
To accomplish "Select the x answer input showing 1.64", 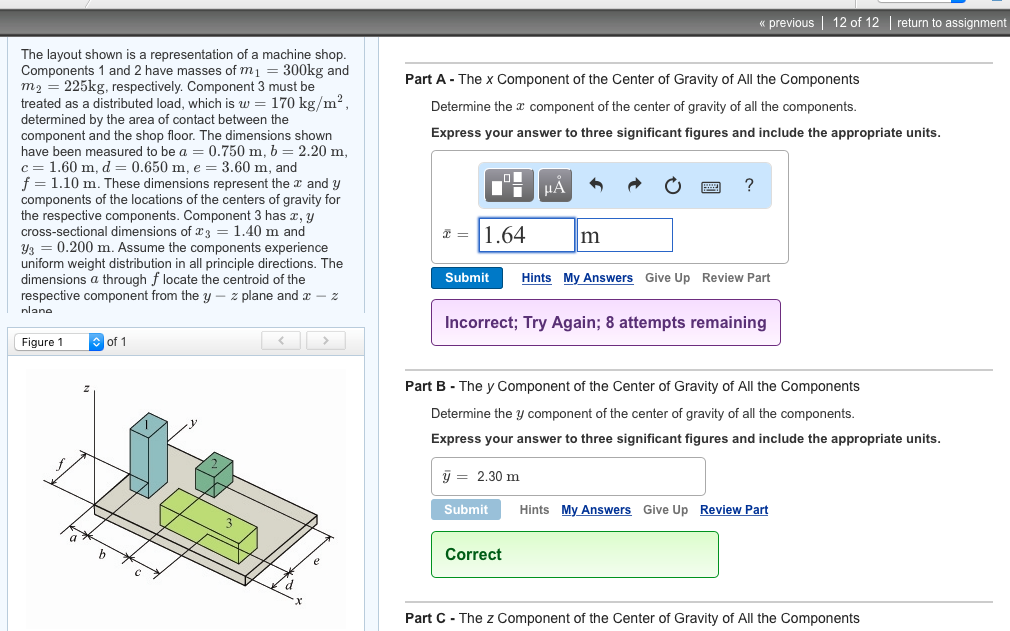I will [525, 234].
